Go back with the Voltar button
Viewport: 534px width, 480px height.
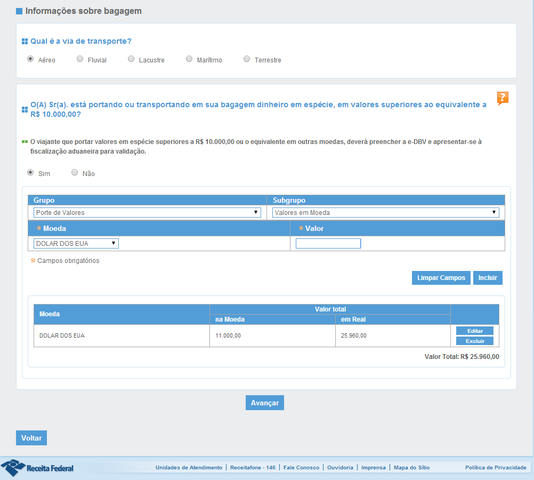31,438
